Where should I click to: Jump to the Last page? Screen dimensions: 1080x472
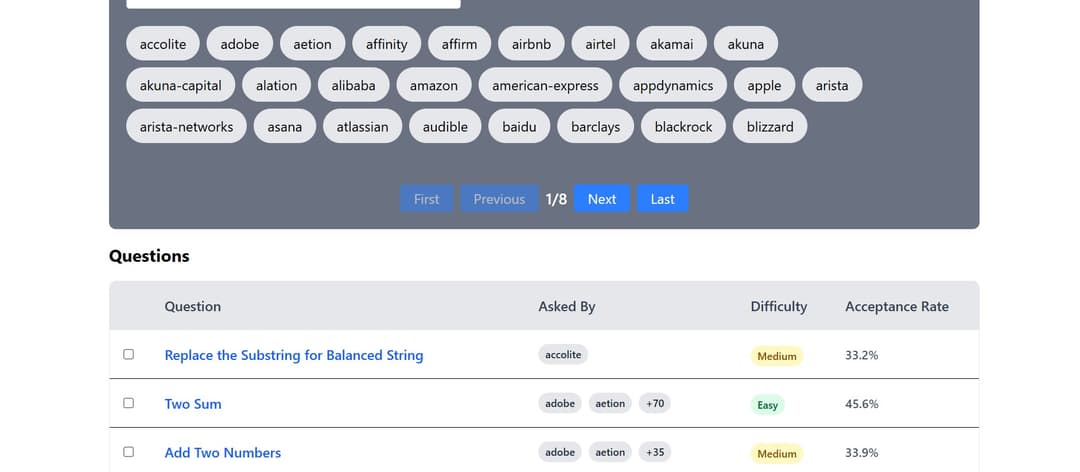[662, 199]
